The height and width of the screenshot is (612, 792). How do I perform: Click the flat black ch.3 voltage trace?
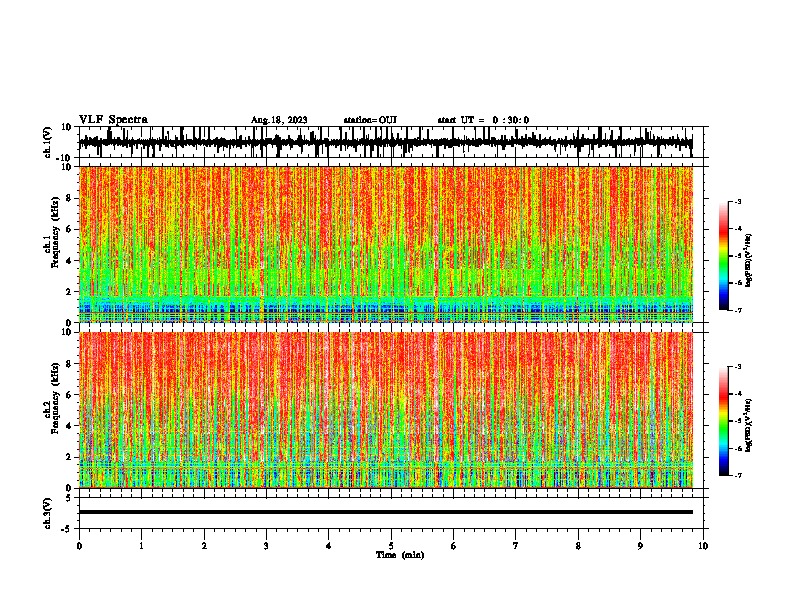(386, 512)
